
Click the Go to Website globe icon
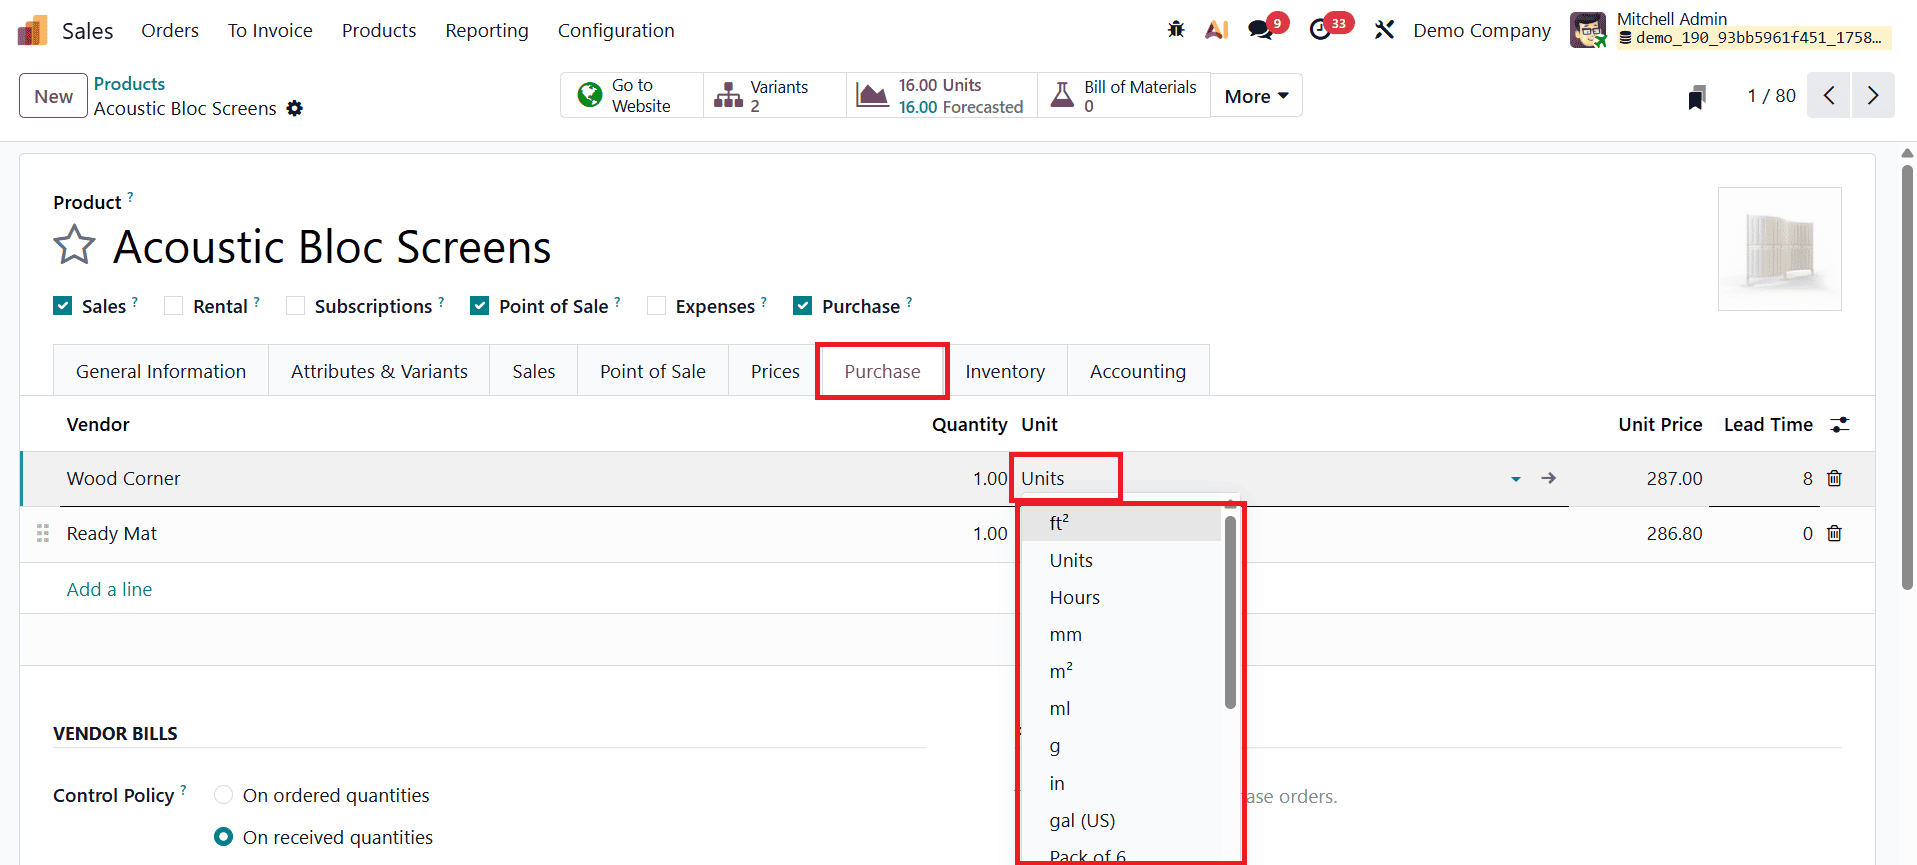[590, 95]
